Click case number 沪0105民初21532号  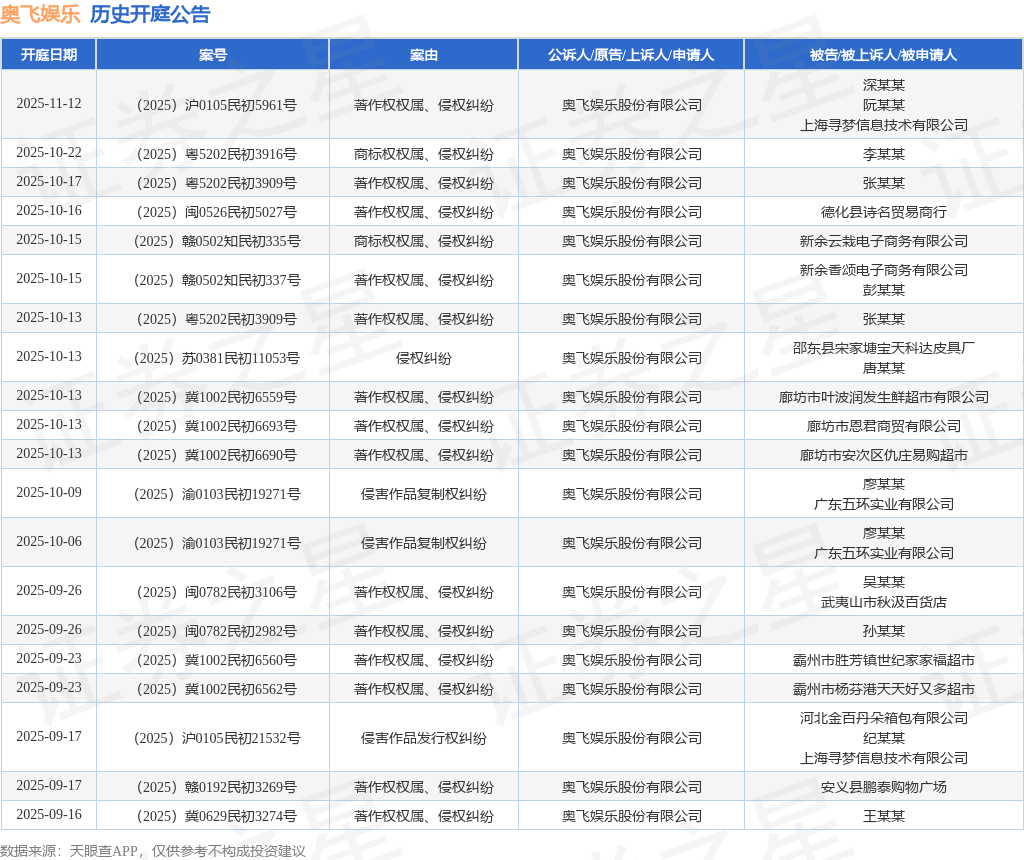tap(217, 739)
